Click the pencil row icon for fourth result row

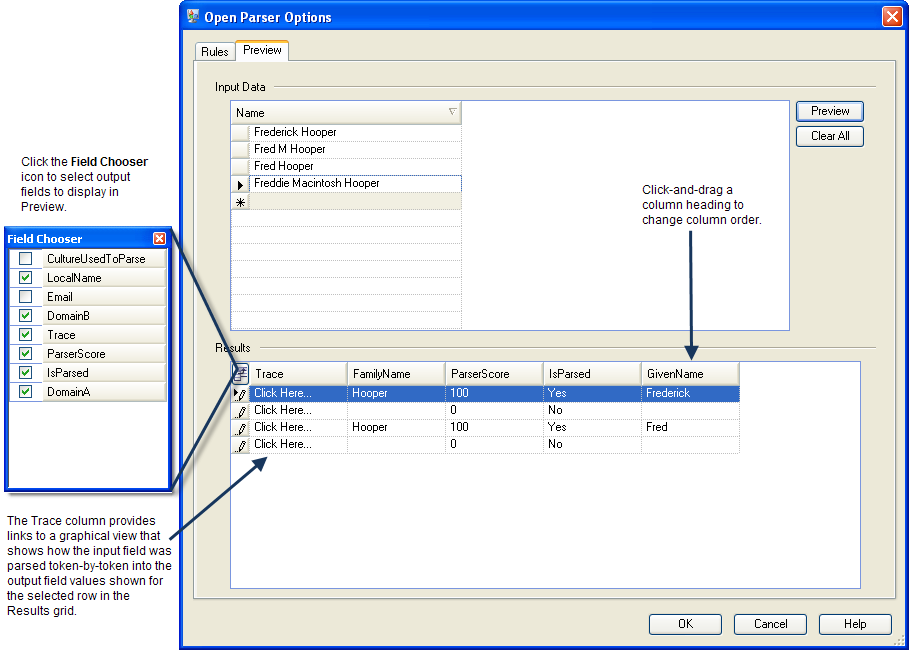click(240, 445)
